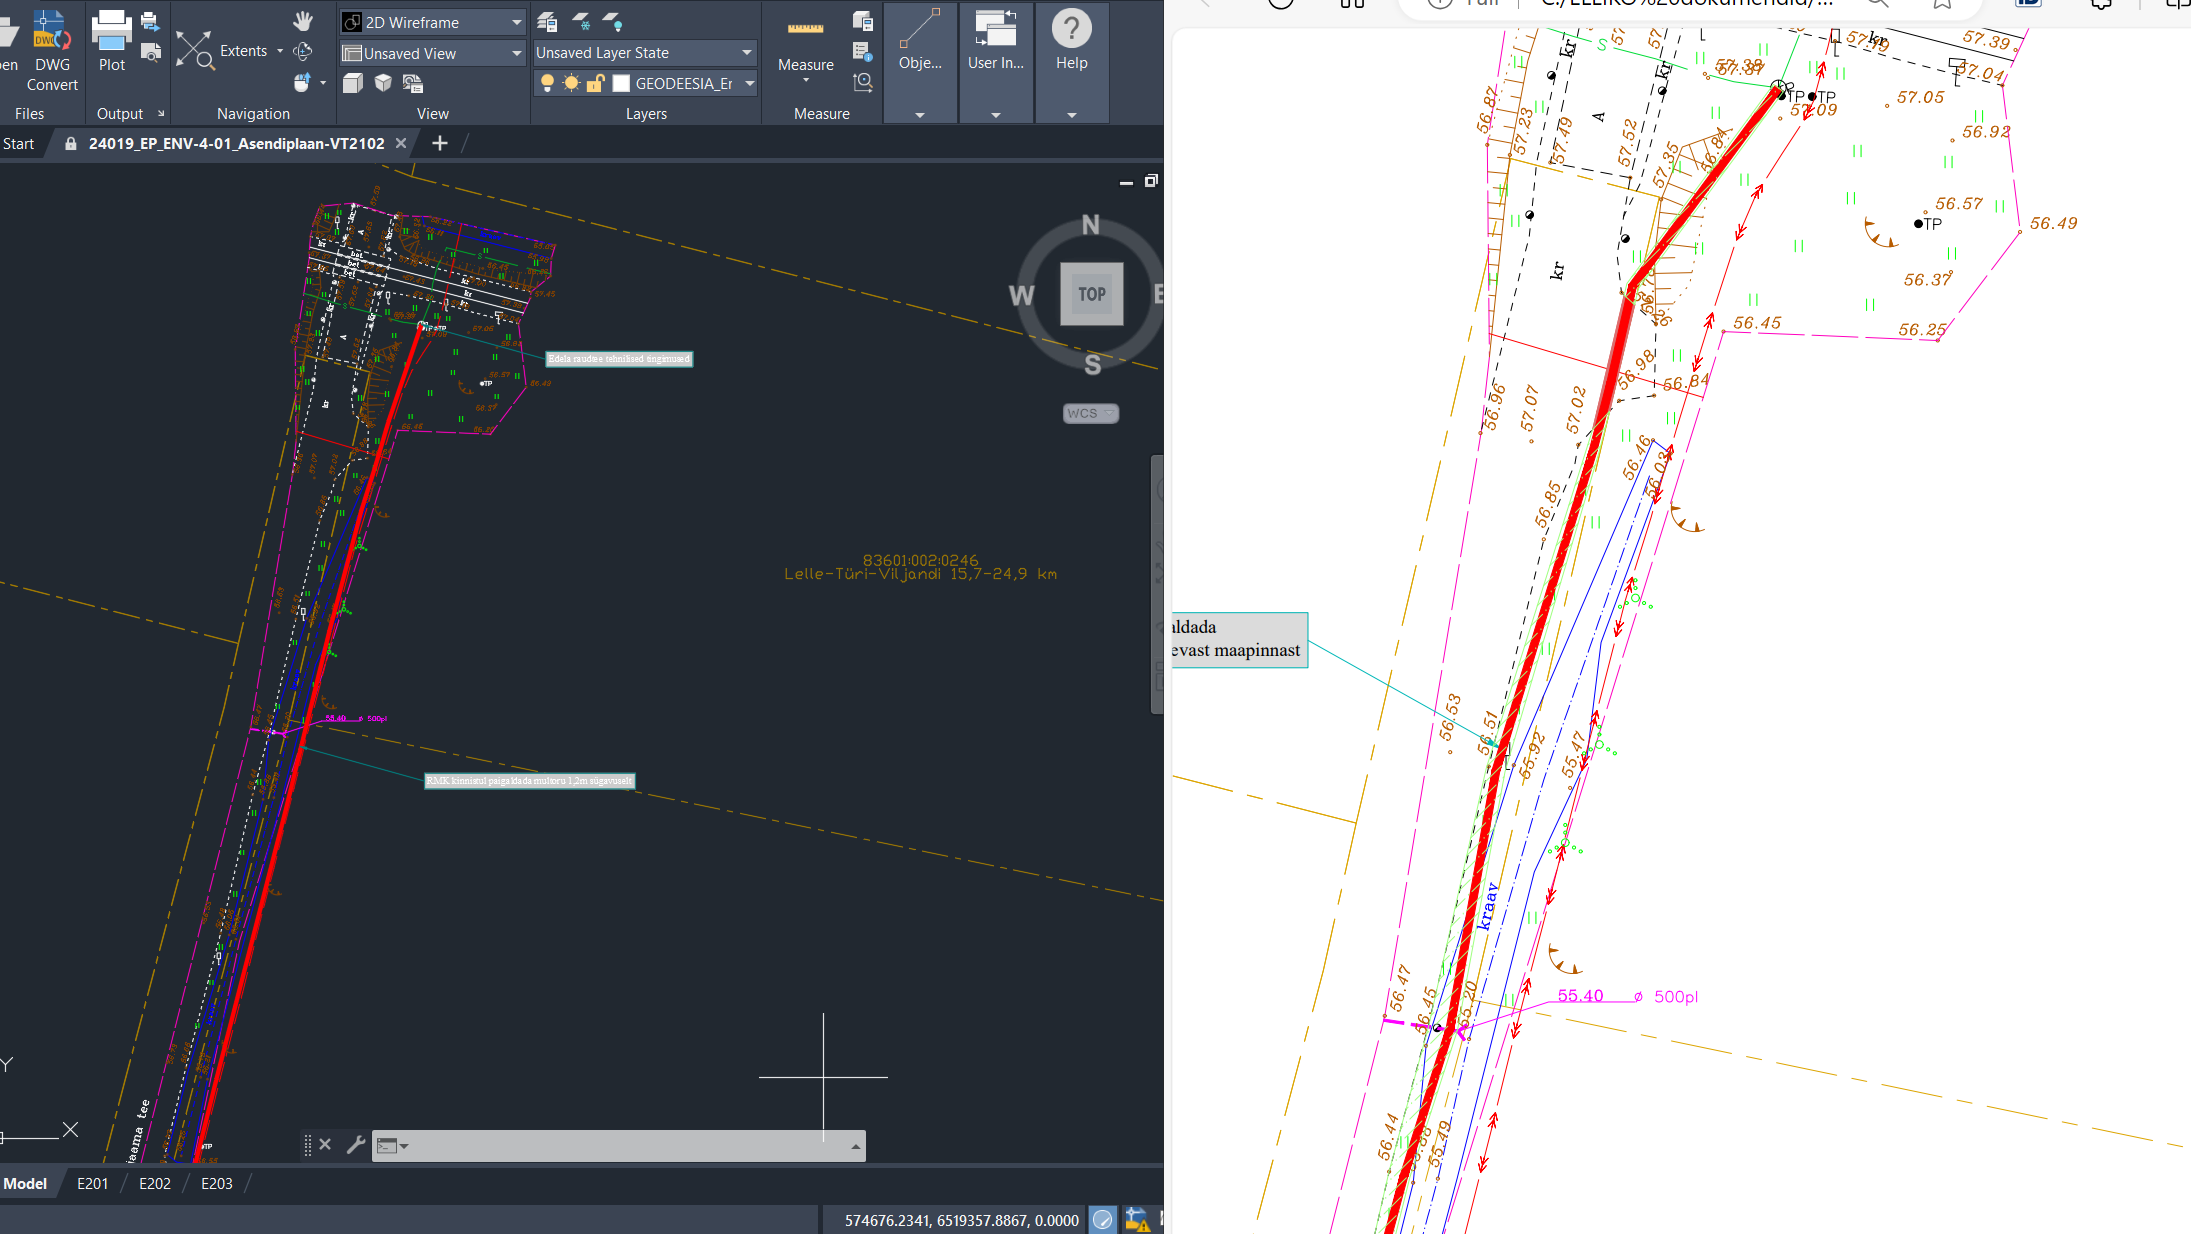
Task: Click the freeze layer snowflake icon
Action: (x=580, y=21)
